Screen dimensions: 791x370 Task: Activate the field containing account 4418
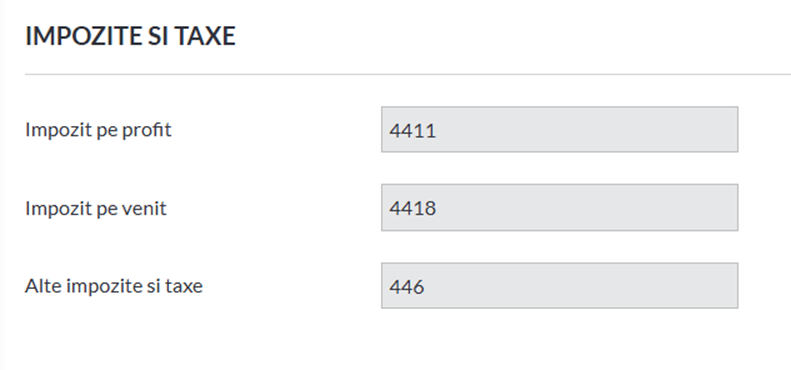click(x=559, y=207)
